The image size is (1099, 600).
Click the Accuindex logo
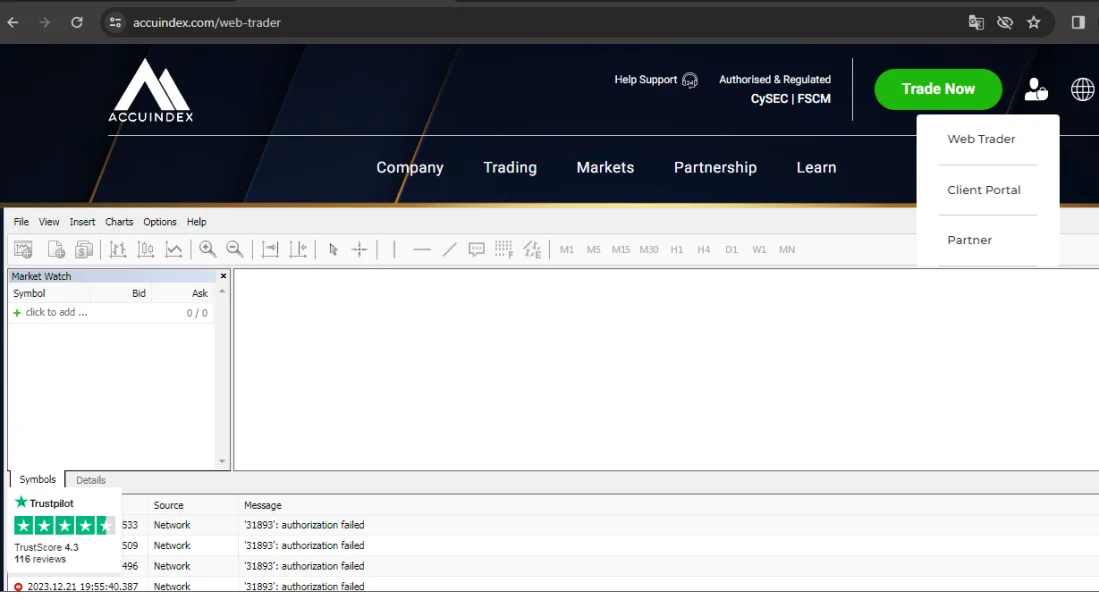pyautogui.click(x=151, y=90)
